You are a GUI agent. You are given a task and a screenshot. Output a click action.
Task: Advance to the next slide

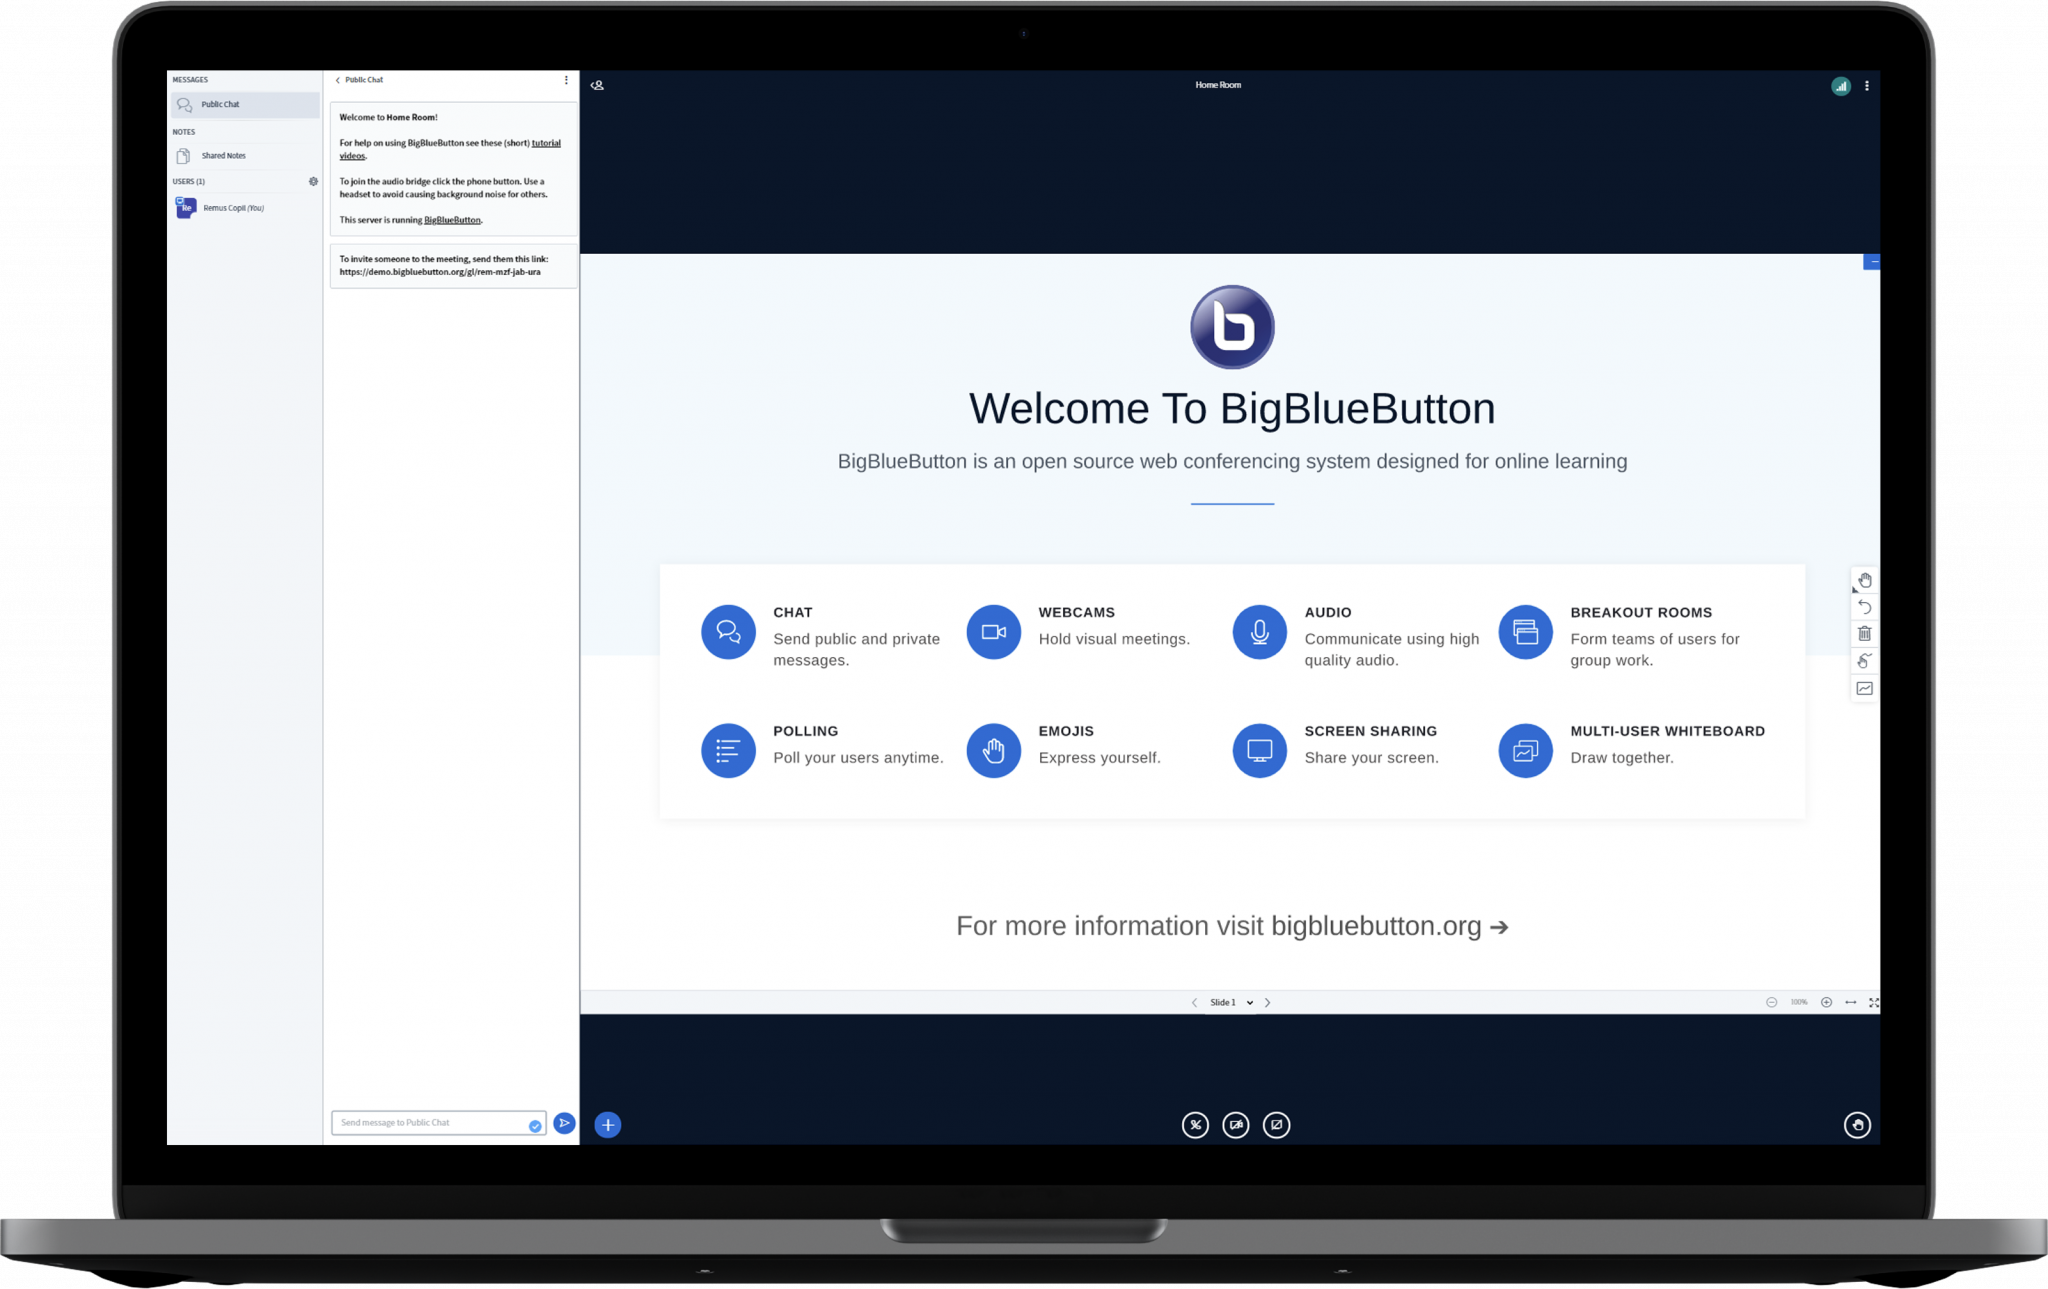click(x=1268, y=1002)
